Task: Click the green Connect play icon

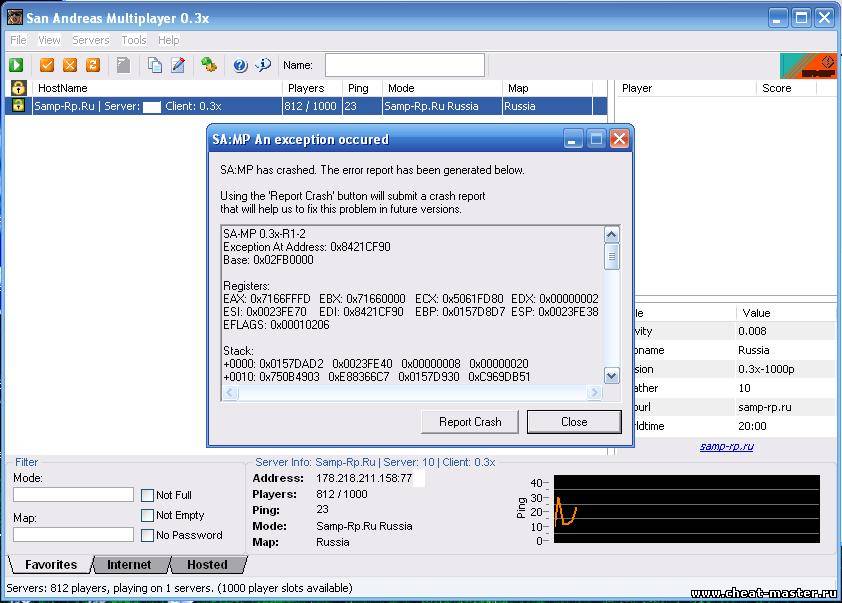Action: 16,65
